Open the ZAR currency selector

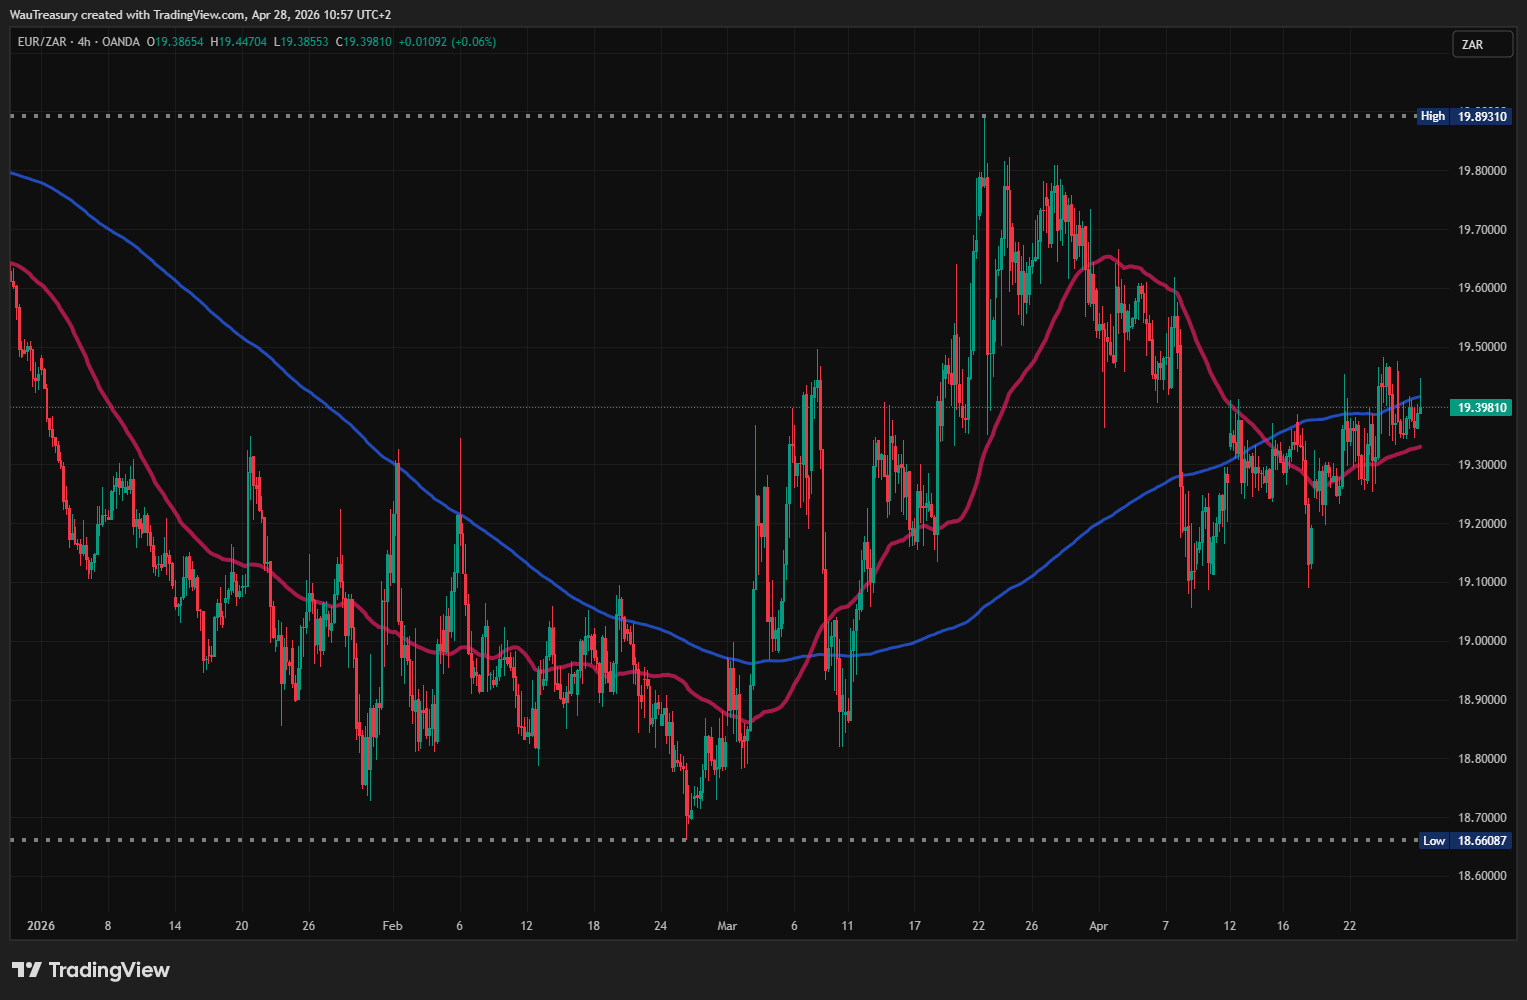point(1482,45)
